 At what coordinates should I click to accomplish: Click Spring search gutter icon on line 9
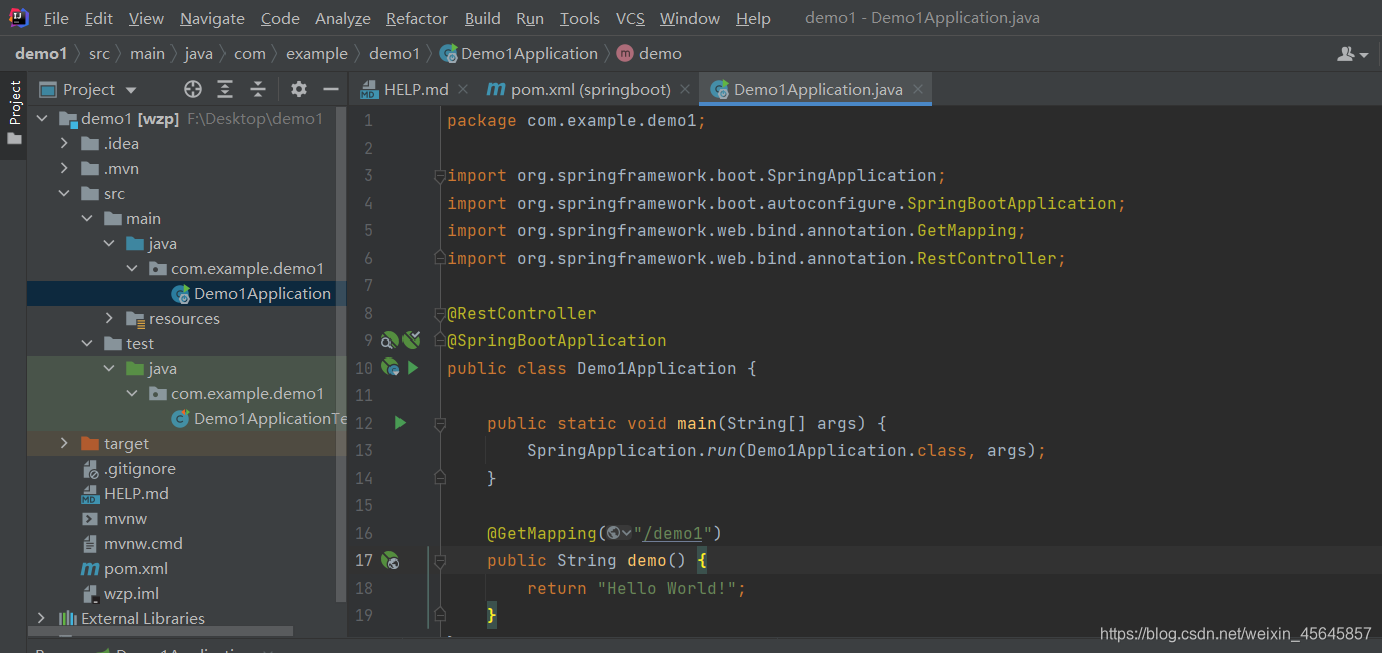coord(390,340)
